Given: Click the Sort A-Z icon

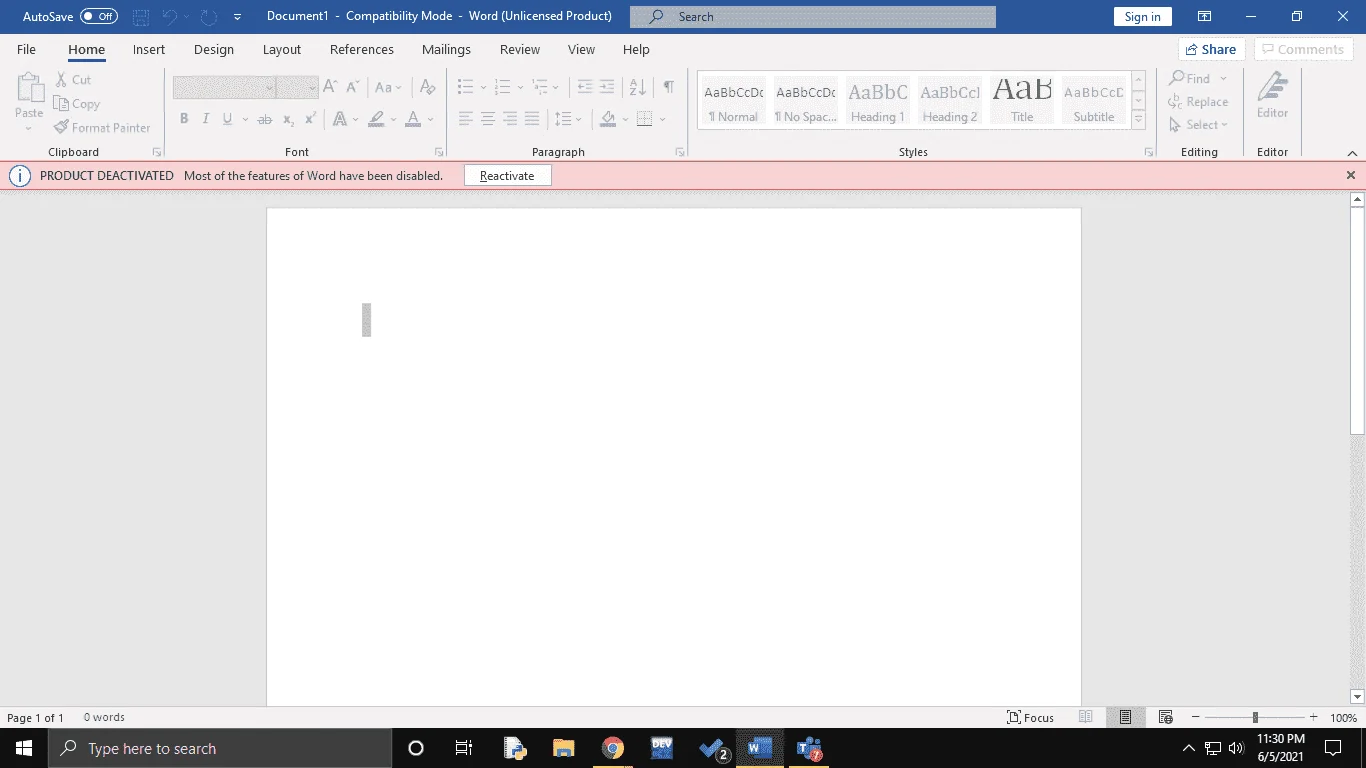Looking at the screenshot, I should (638, 88).
